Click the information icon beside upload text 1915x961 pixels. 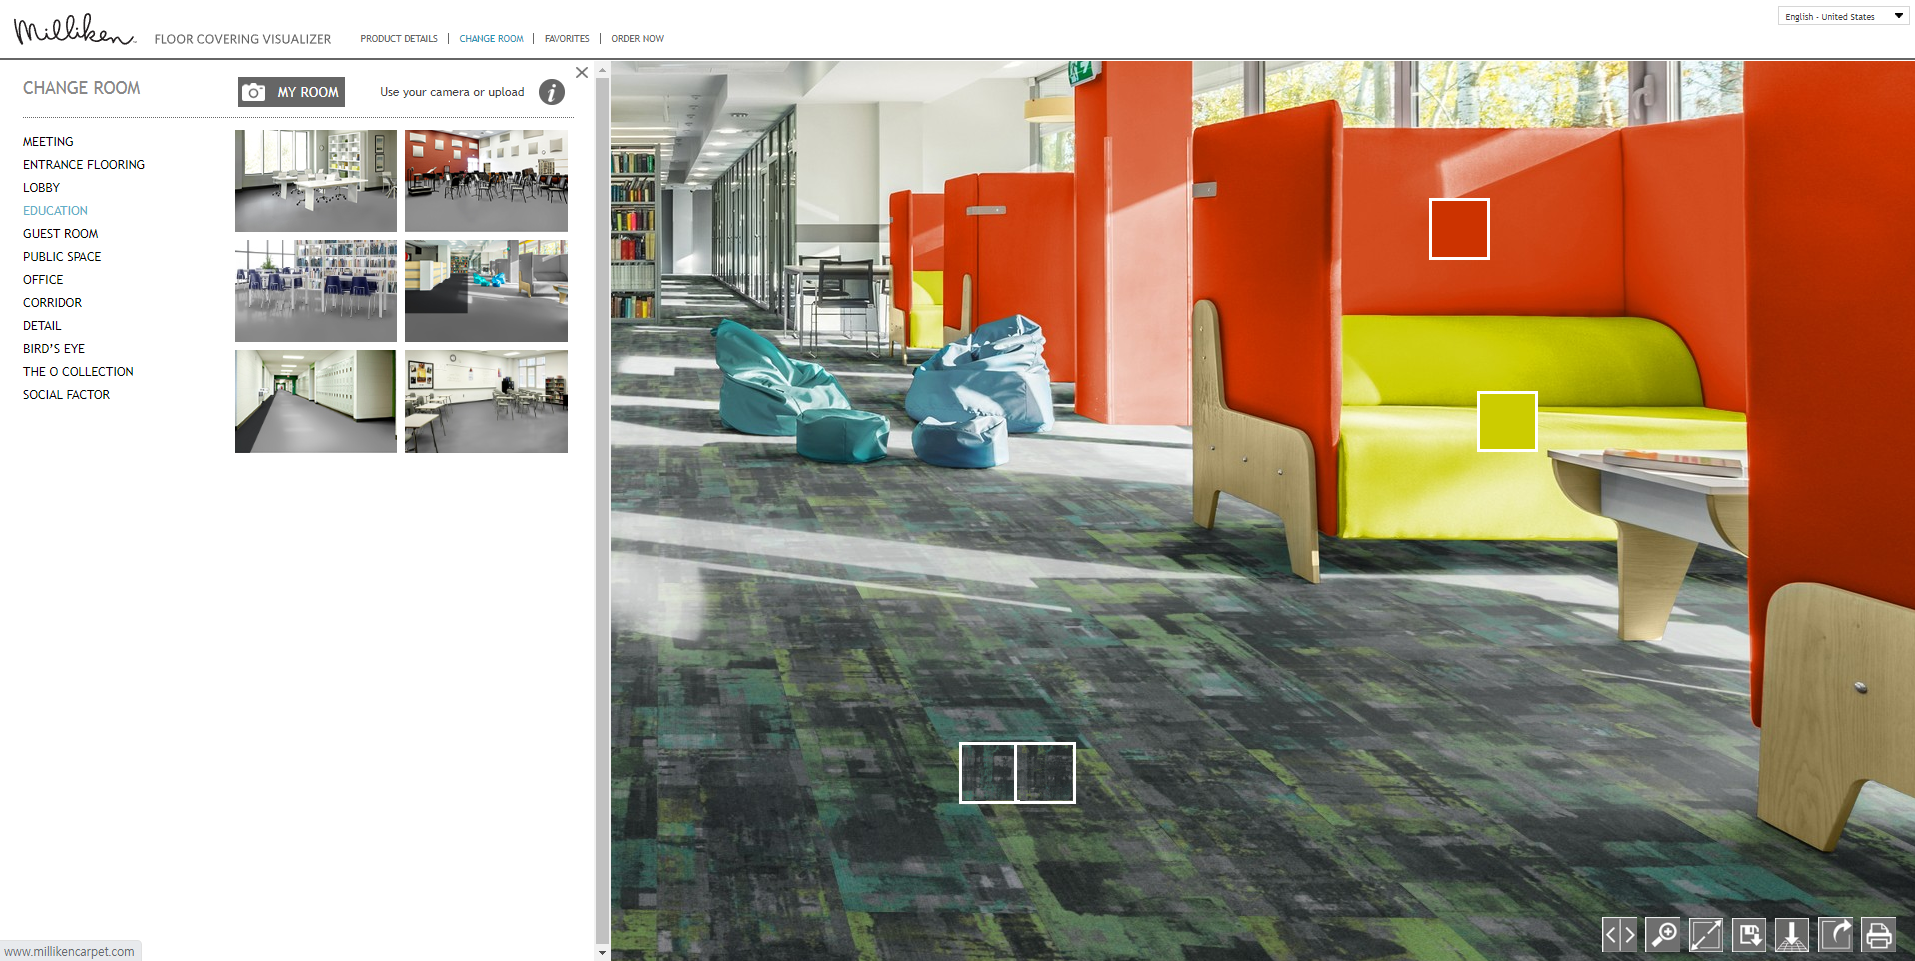click(x=552, y=92)
